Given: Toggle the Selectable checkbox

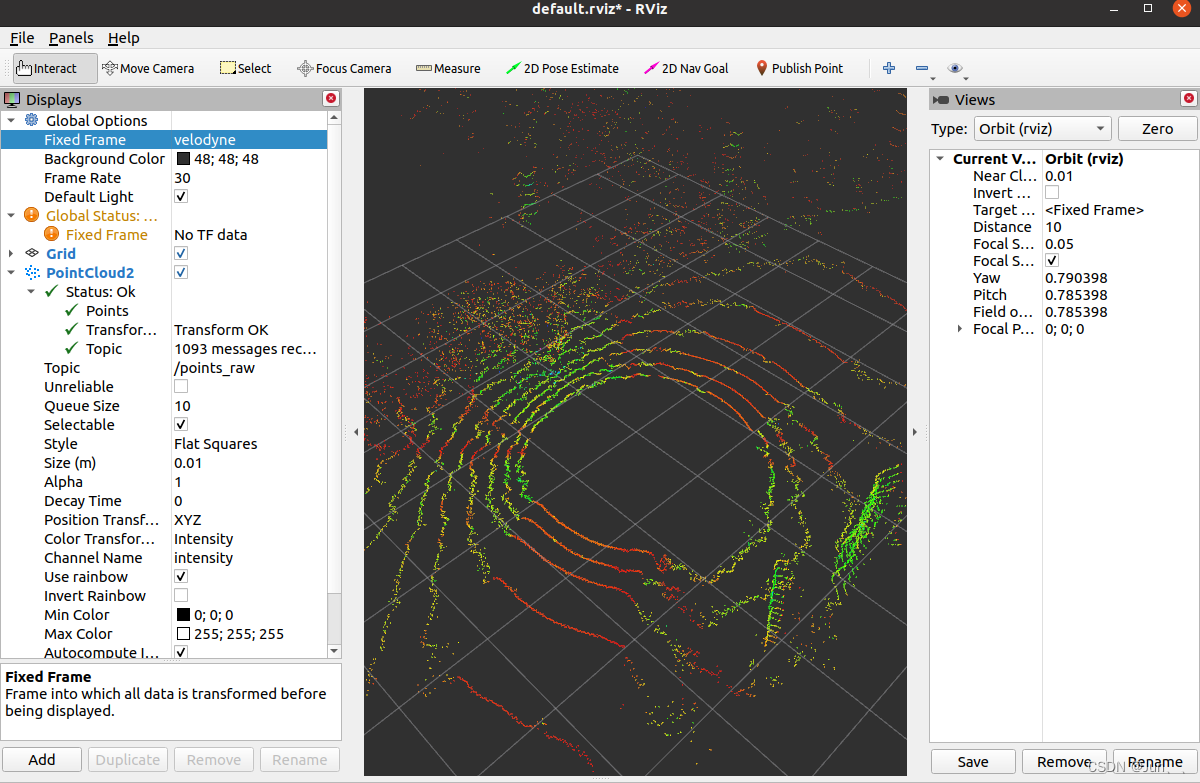Looking at the screenshot, I should [181, 425].
